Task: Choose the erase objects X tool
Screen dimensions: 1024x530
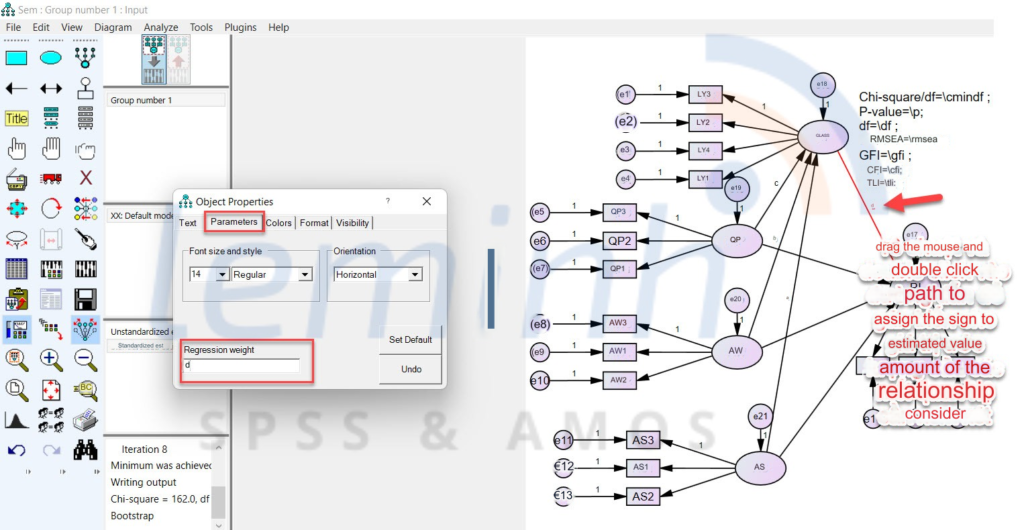Action: click(x=86, y=179)
